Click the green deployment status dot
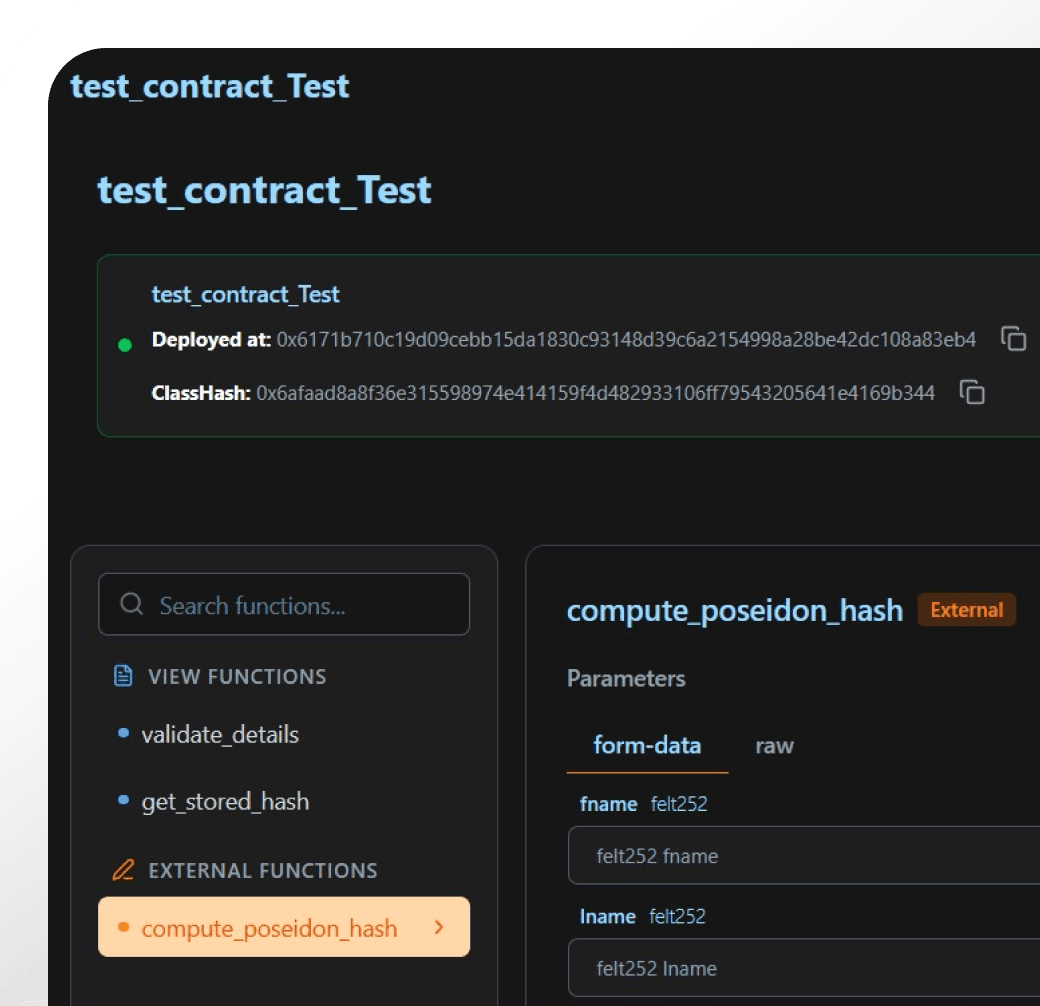The image size is (1040, 1006). point(125,345)
